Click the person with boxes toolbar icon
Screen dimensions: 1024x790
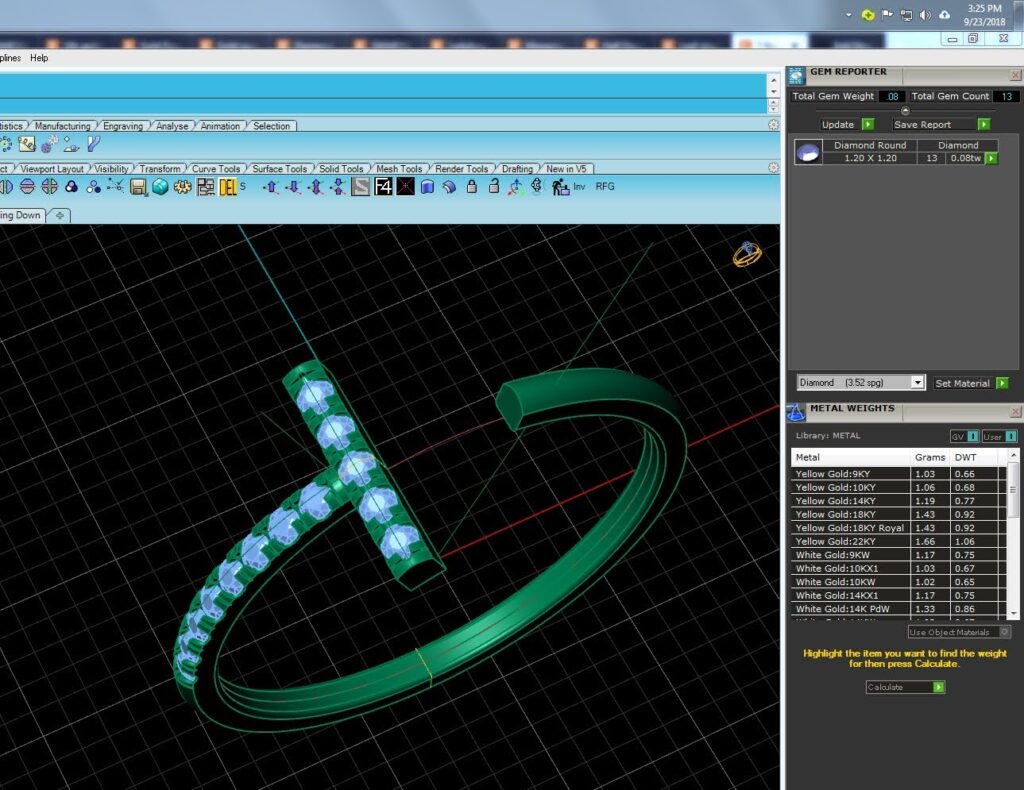[560, 187]
